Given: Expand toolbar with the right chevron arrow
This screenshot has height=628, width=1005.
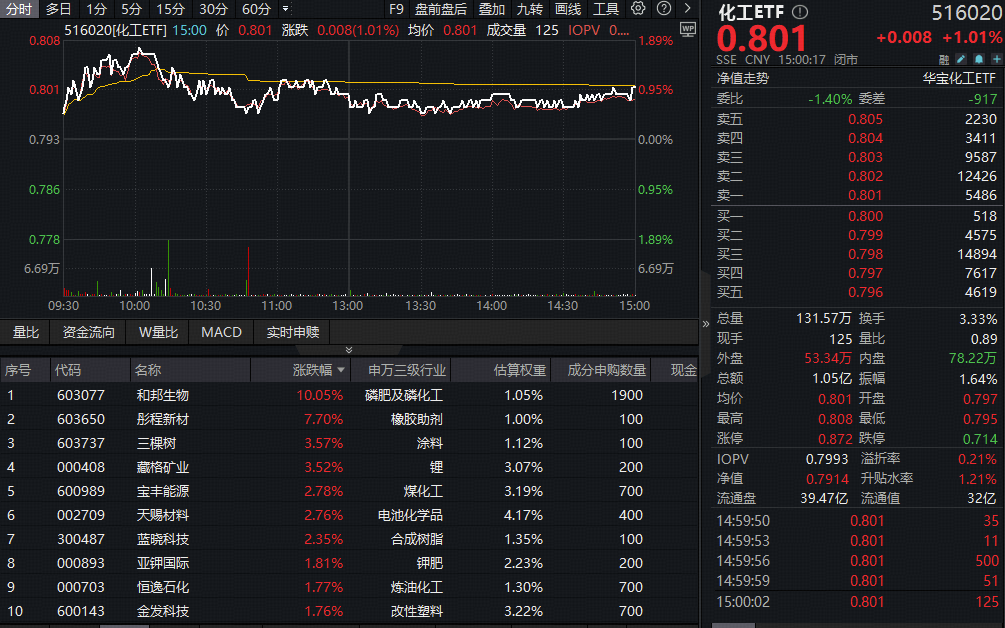Looking at the screenshot, I should coord(688,9).
